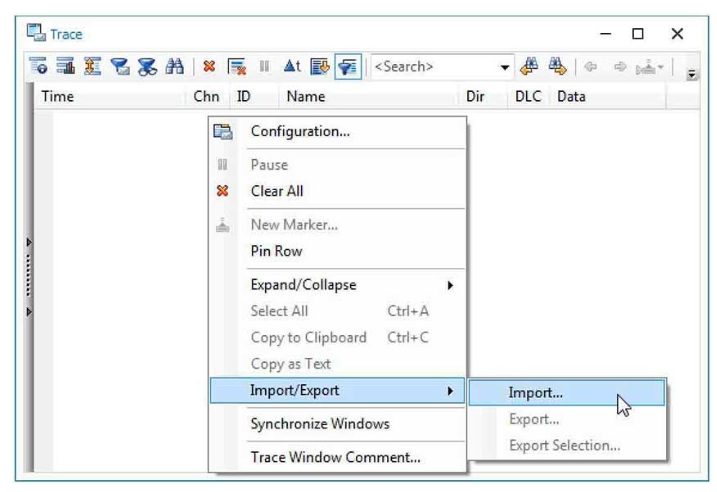Click the Trace window title icon
Viewport: 717px width, 492px height.
[36, 33]
